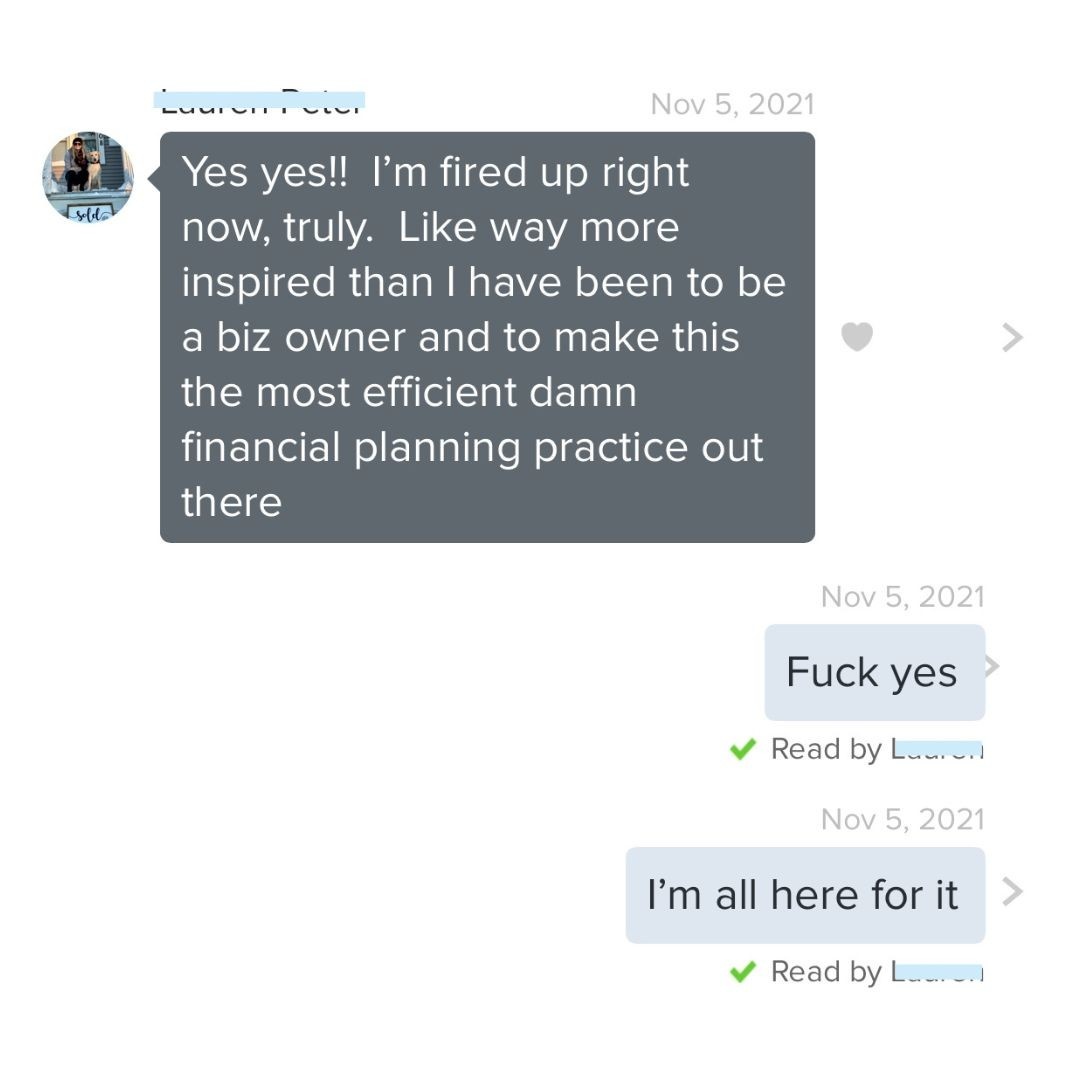Click green checkmark under "Fuck yes" message
This screenshot has height=1080, width=1080.
pos(742,749)
